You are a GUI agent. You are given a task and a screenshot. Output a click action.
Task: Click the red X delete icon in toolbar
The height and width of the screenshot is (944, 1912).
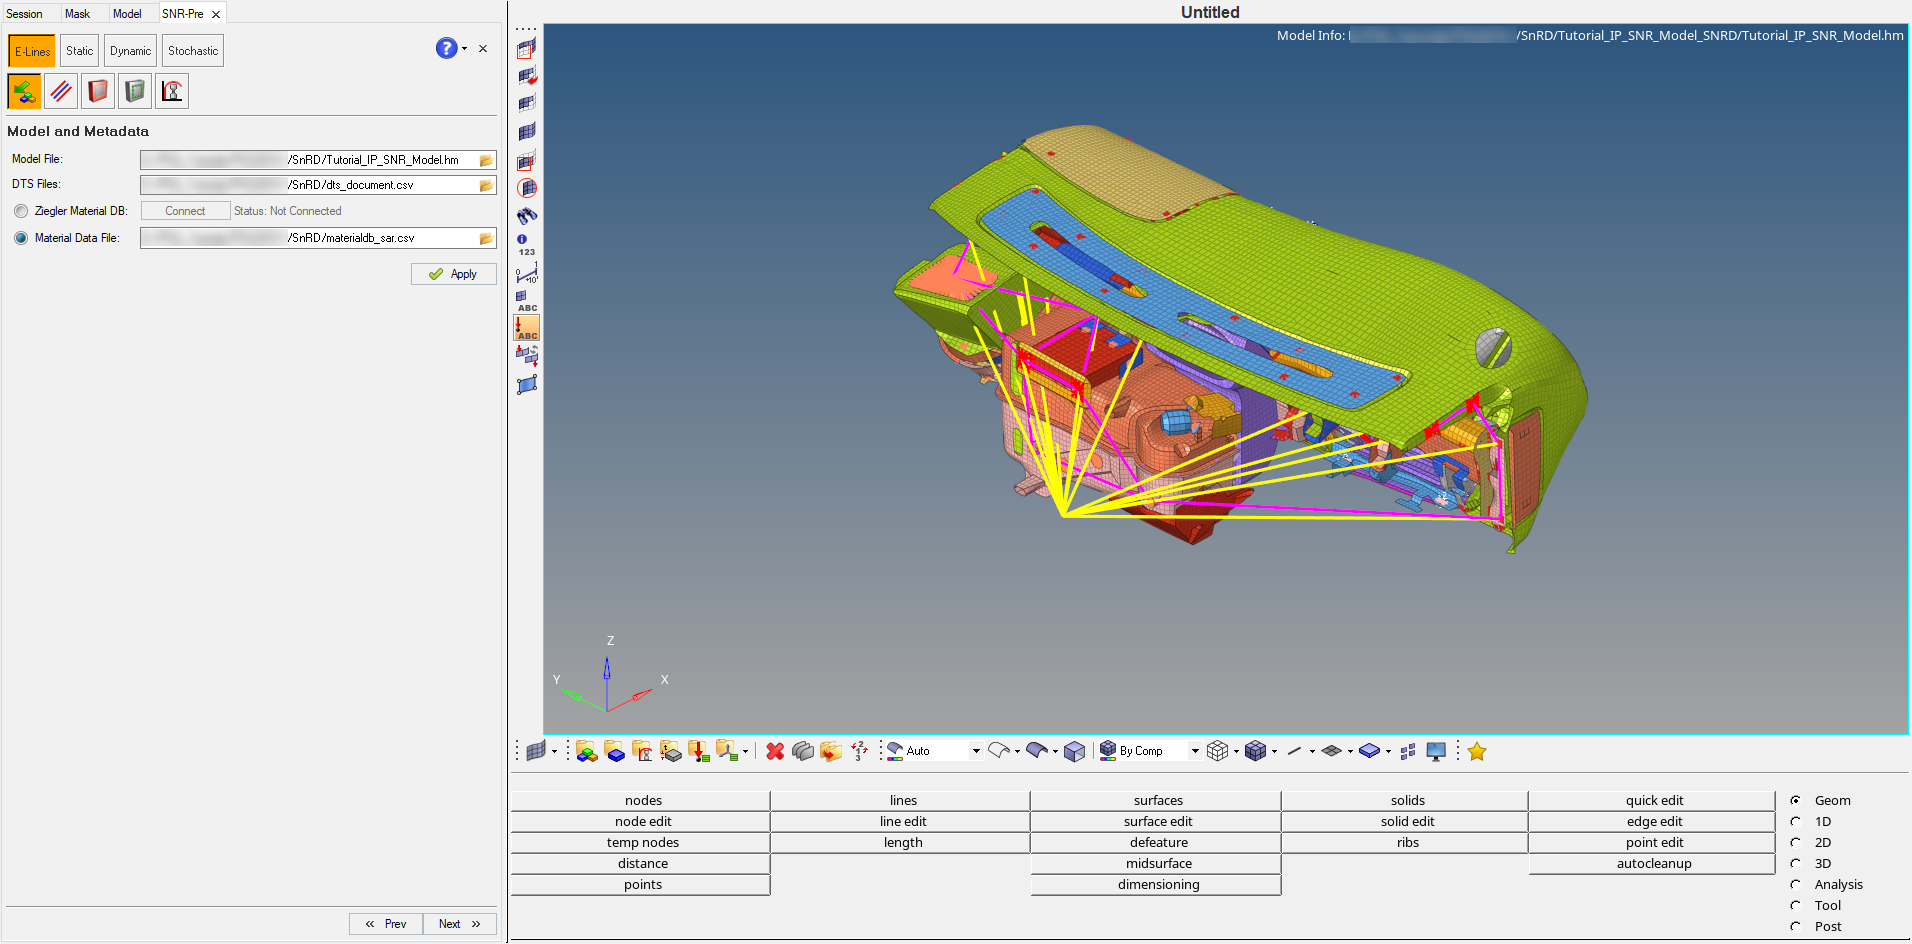coord(774,751)
